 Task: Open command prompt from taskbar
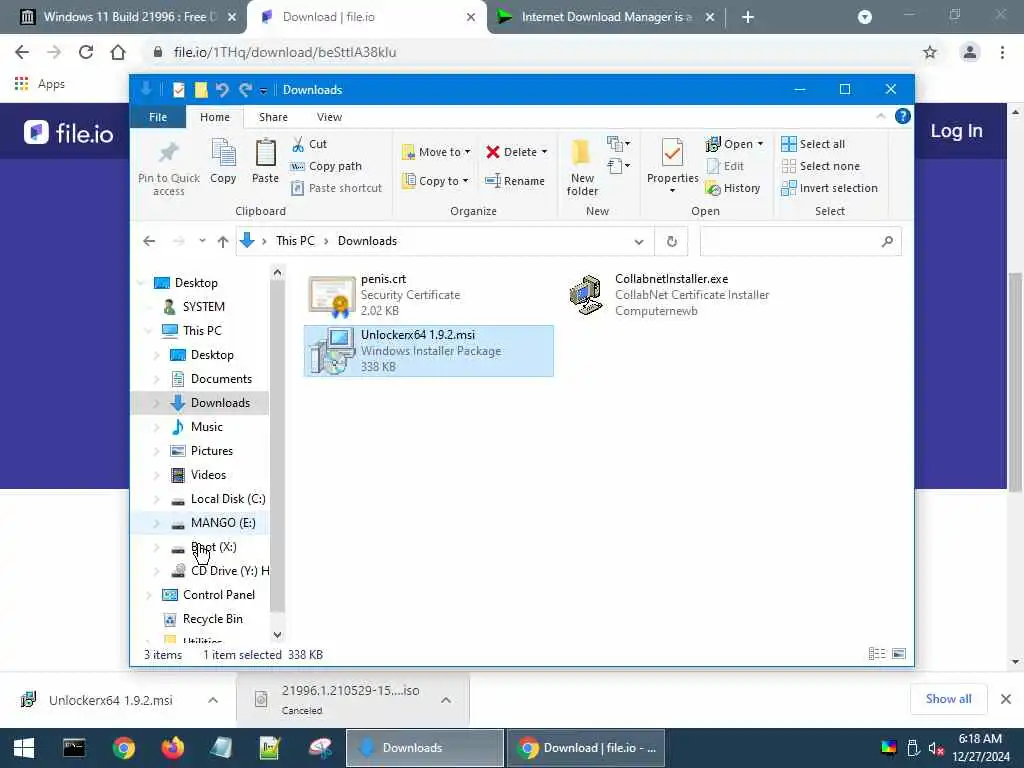pyautogui.click(x=74, y=748)
